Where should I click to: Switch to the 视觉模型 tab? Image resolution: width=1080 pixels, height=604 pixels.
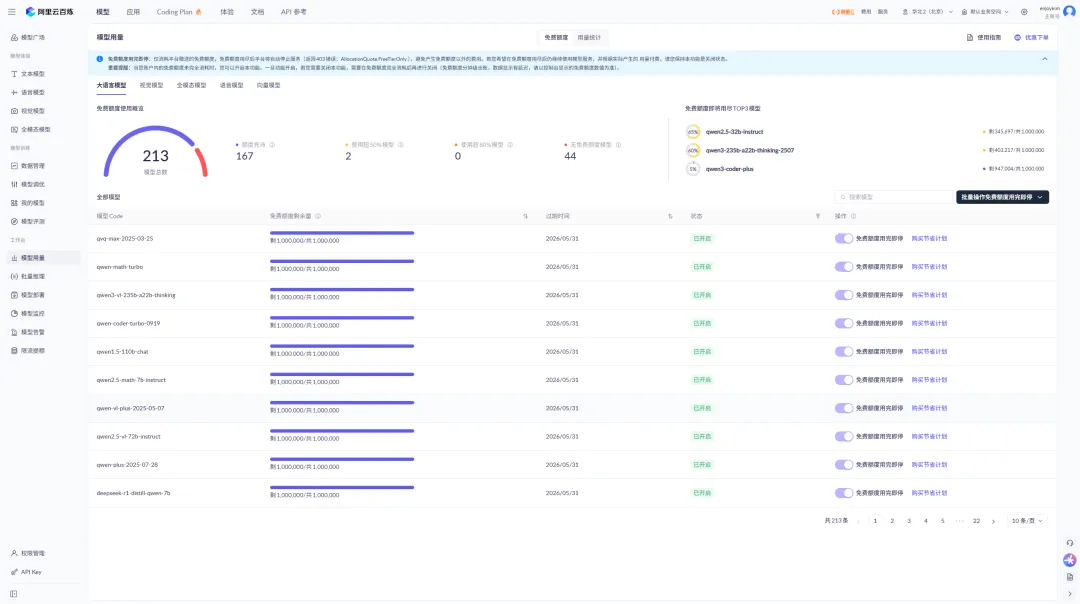[x=152, y=85]
